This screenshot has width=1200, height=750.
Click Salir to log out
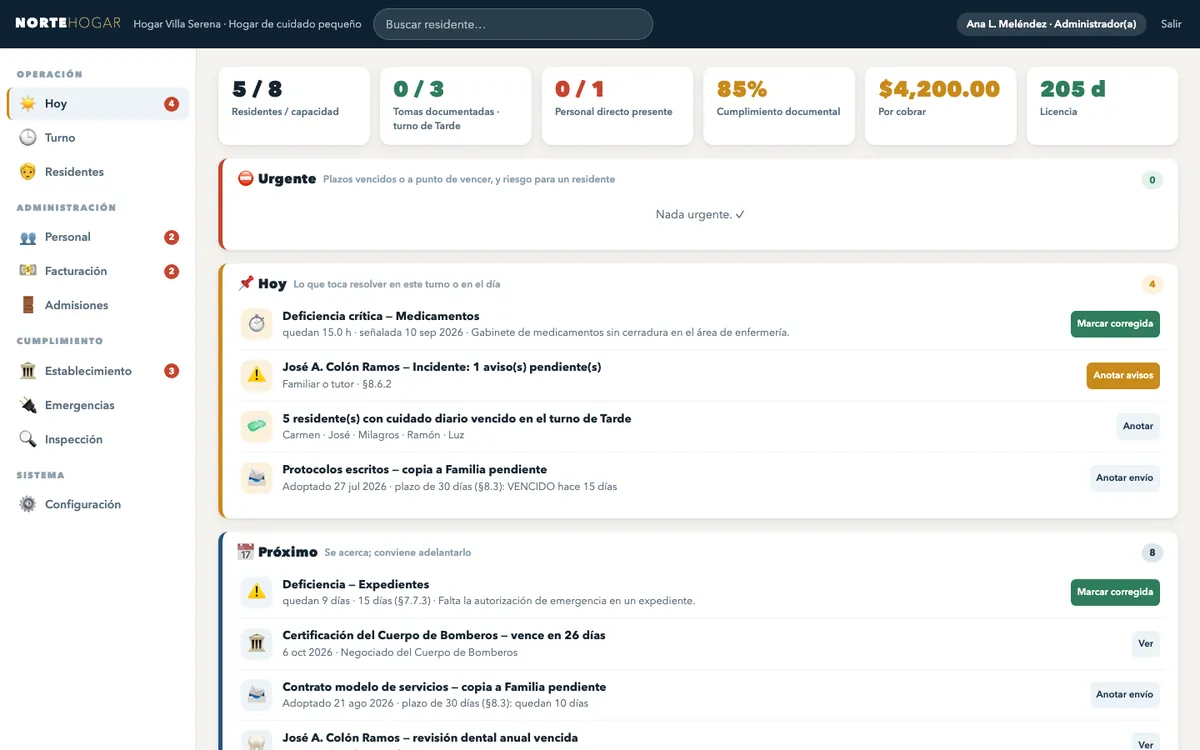pos(1171,24)
